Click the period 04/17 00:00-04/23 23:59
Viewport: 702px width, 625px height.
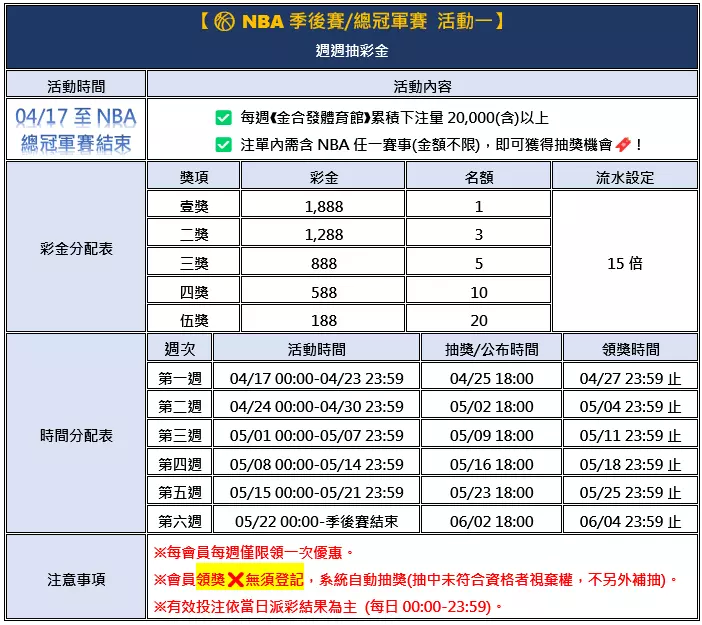click(x=317, y=378)
